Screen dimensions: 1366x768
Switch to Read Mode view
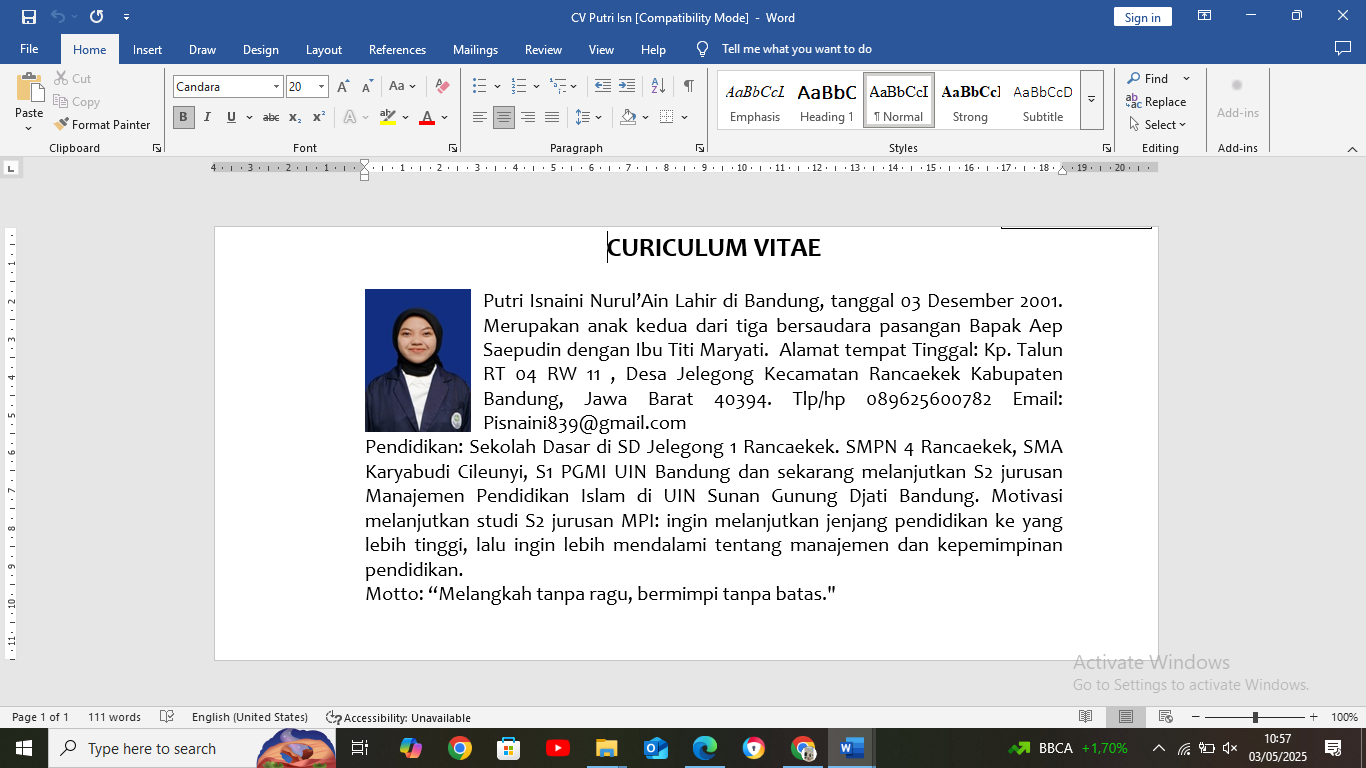coord(1085,717)
